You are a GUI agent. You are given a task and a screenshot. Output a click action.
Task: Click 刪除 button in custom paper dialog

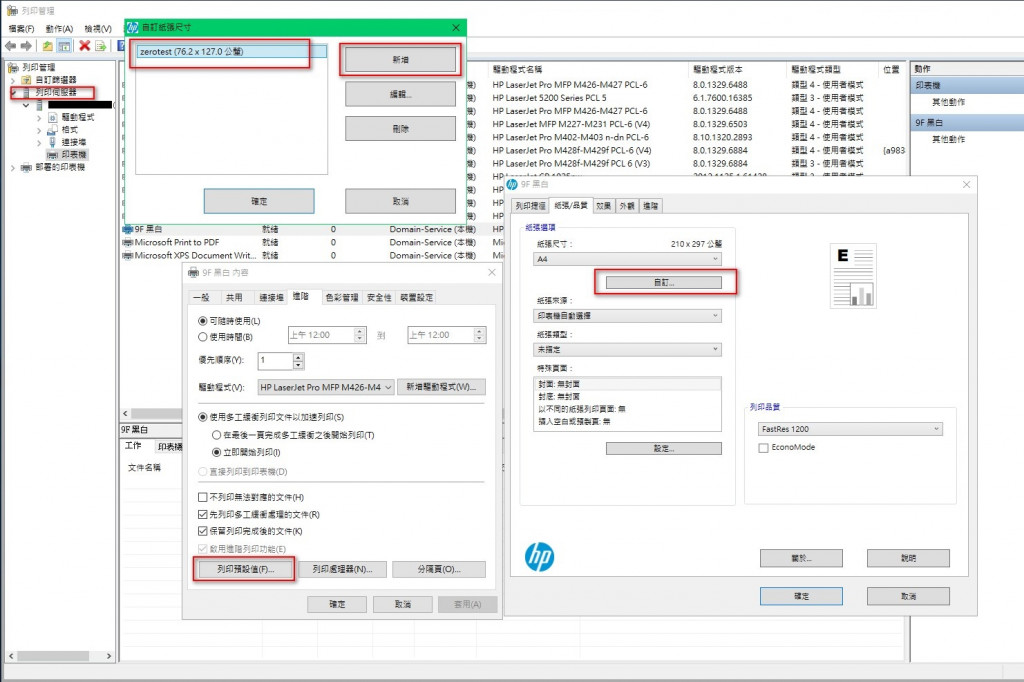(x=400, y=129)
